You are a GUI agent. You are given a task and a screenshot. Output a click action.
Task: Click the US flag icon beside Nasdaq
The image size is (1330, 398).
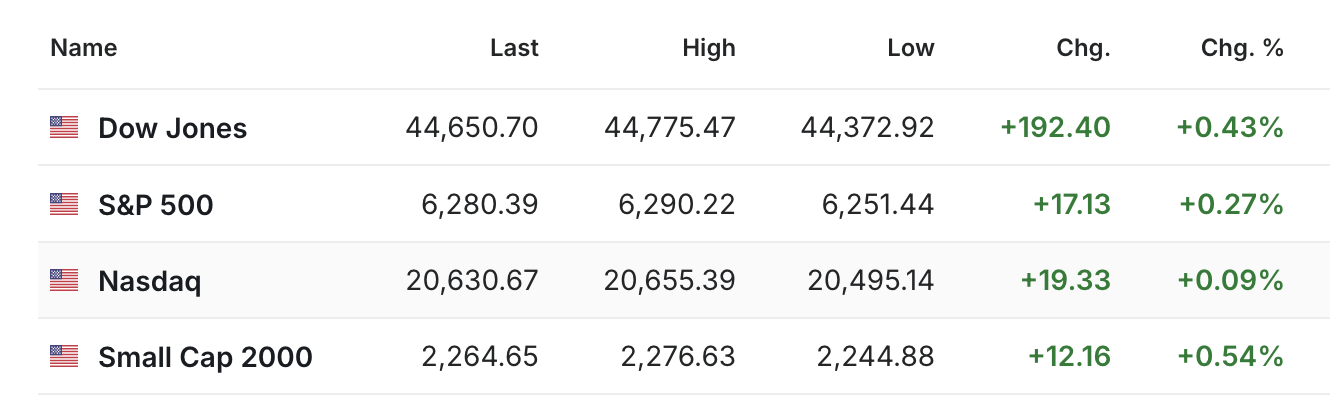click(x=64, y=281)
